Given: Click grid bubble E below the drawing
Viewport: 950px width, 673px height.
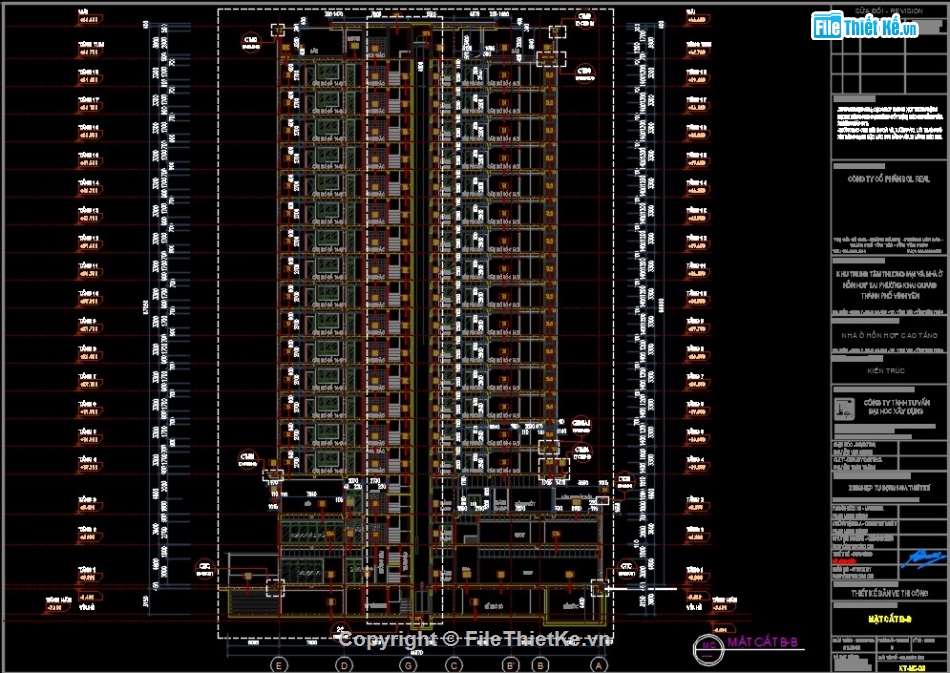Looking at the screenshot, I should (x=278, y=663).
